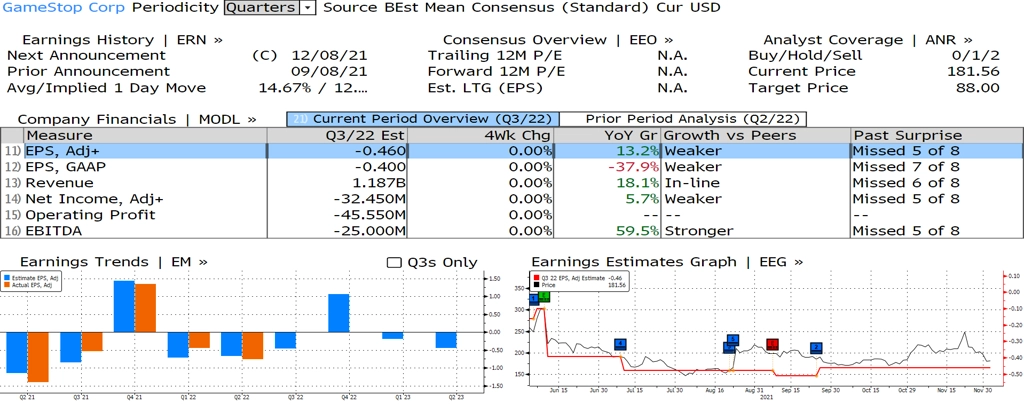Click the red event marker on estimates graph
Screen dimensions: 1024x404
pos(773,345)
